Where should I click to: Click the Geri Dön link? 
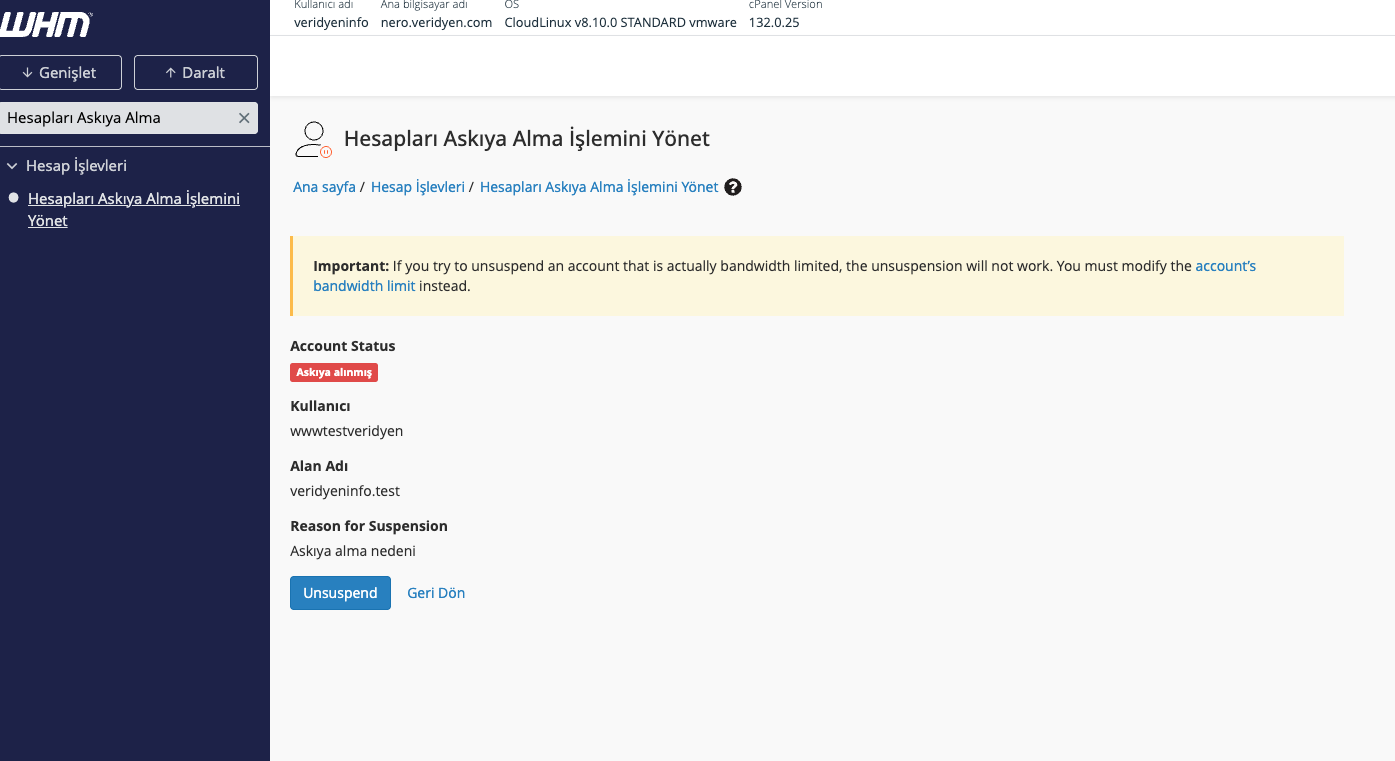click(x=436, y=593)
